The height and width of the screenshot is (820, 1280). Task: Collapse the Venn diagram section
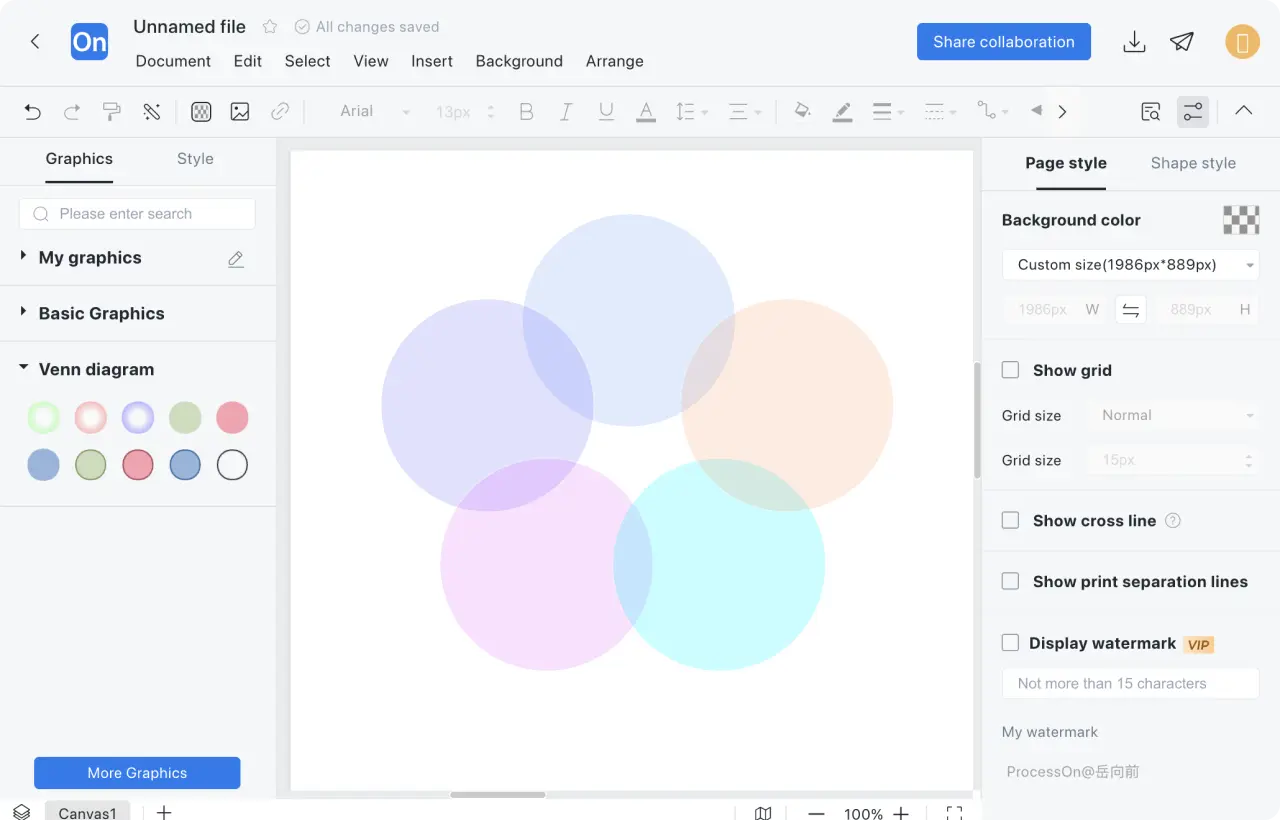click(x=24, y=369)
